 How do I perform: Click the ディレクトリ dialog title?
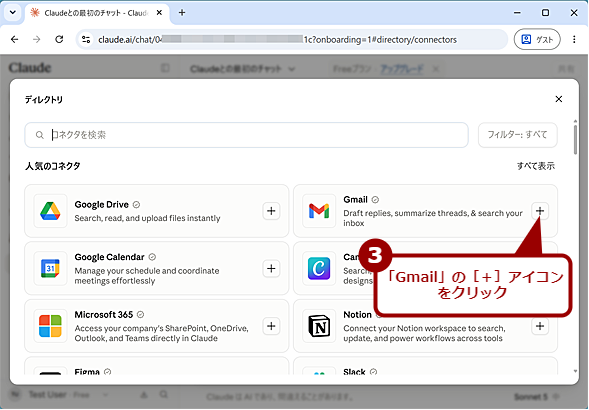click(44, 100)
